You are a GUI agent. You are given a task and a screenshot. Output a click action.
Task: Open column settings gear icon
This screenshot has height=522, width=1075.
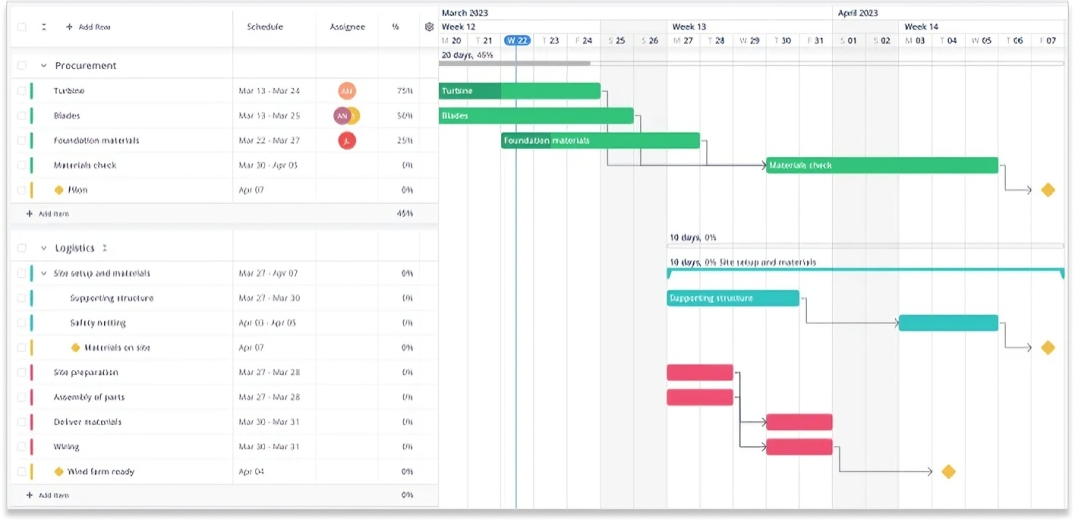429,27
